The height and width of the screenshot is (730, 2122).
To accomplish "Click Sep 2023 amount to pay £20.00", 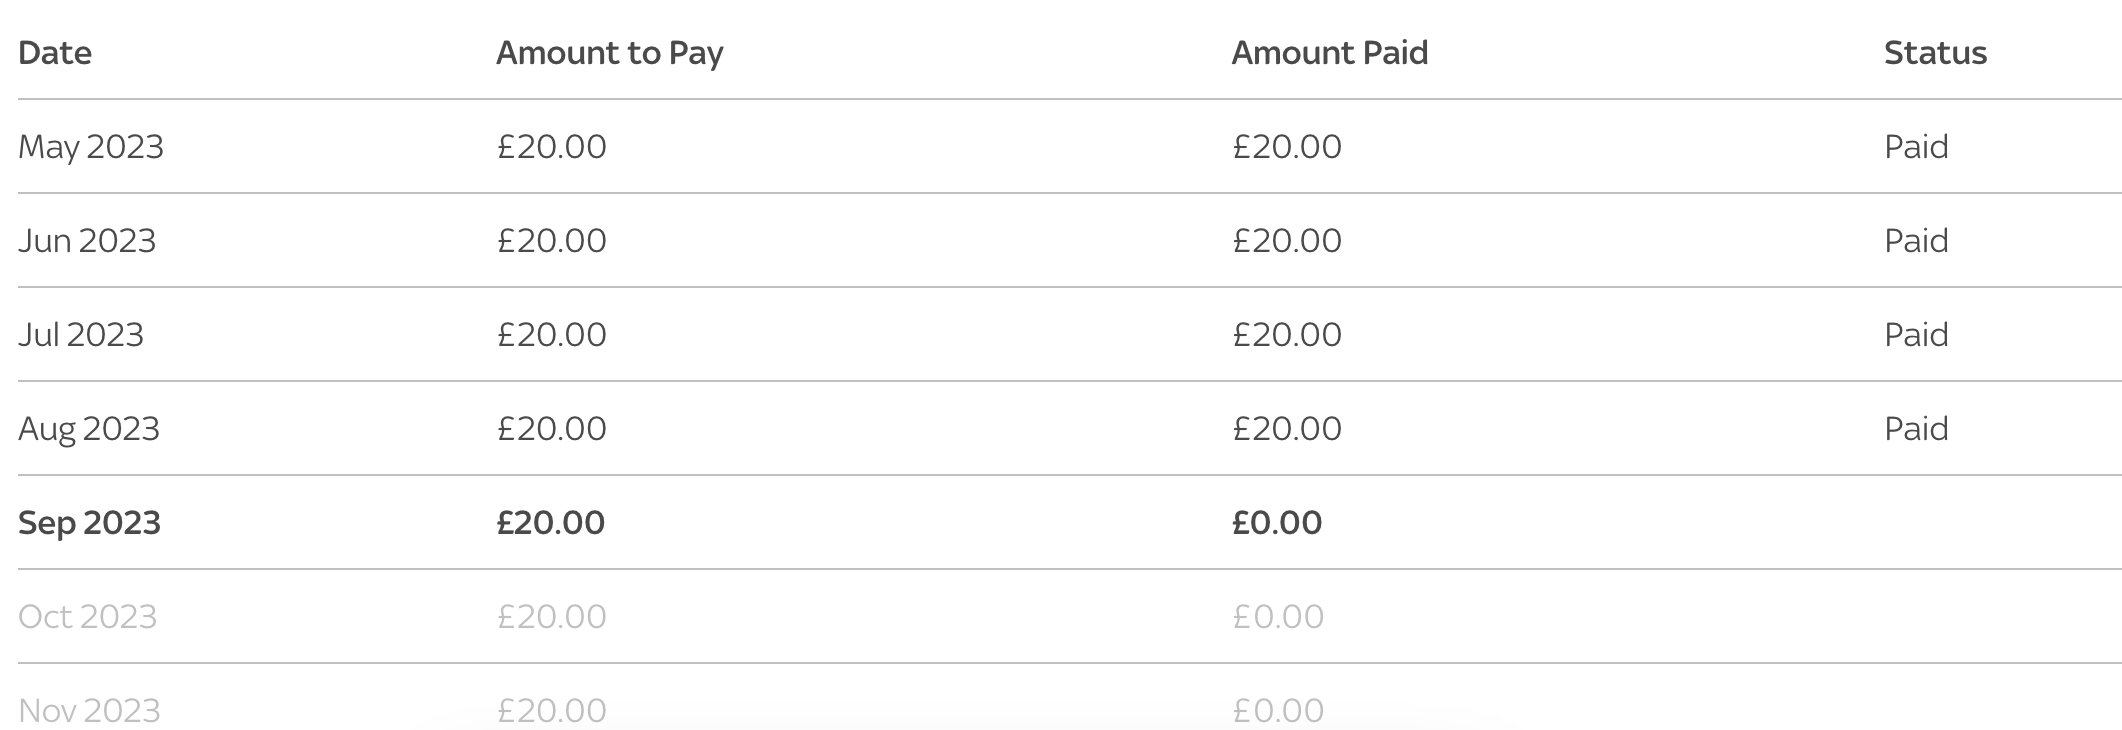I will coord(551,523).
